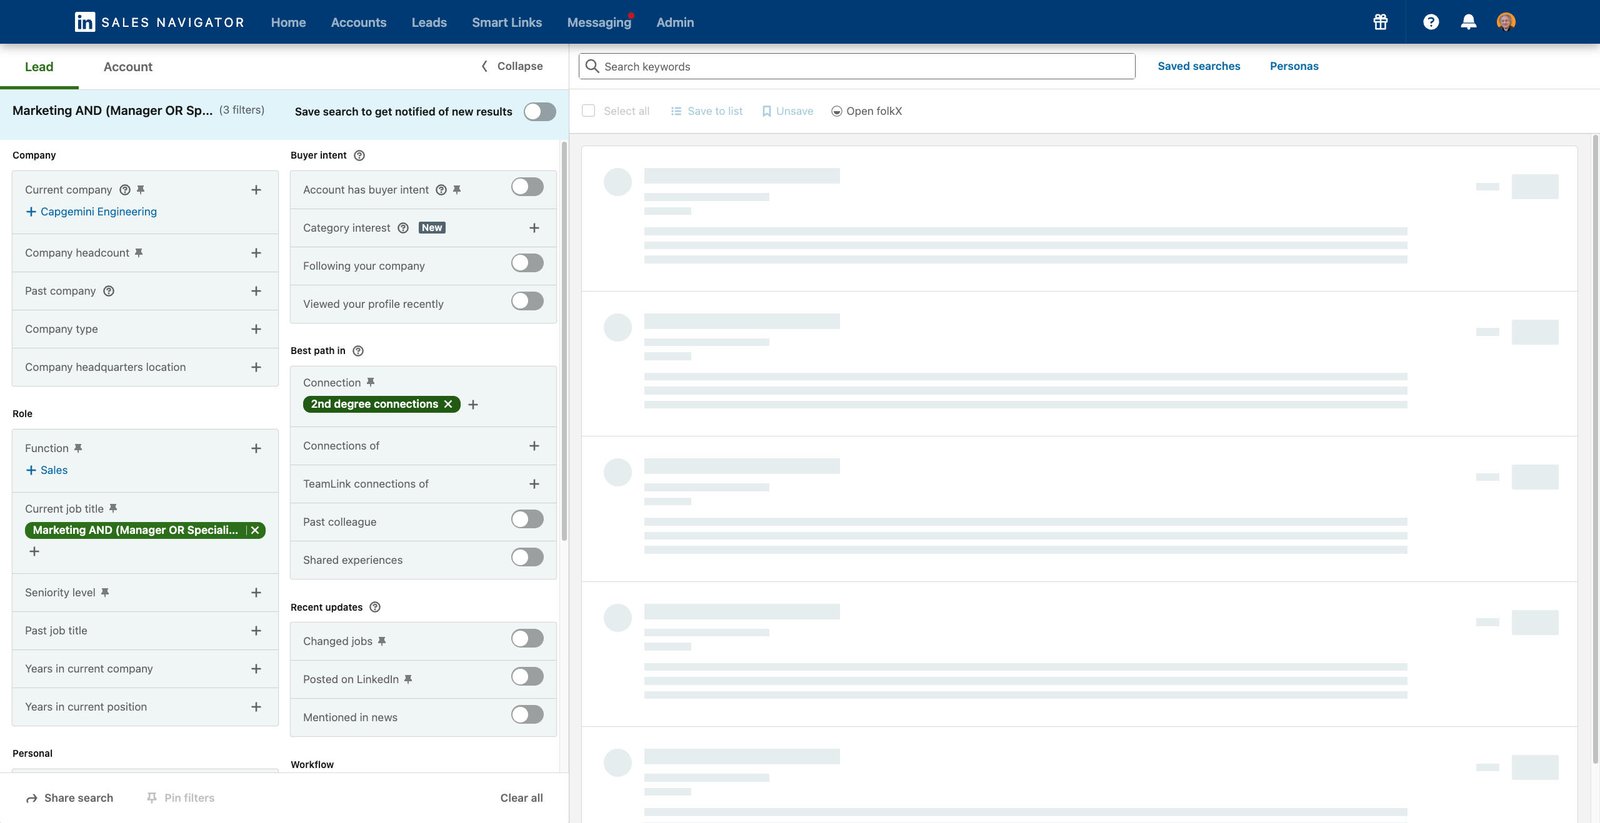This screenshot has height=823, width=1600.
Task: Click the pin icon beside Seniority level
Action: [105, 593]
